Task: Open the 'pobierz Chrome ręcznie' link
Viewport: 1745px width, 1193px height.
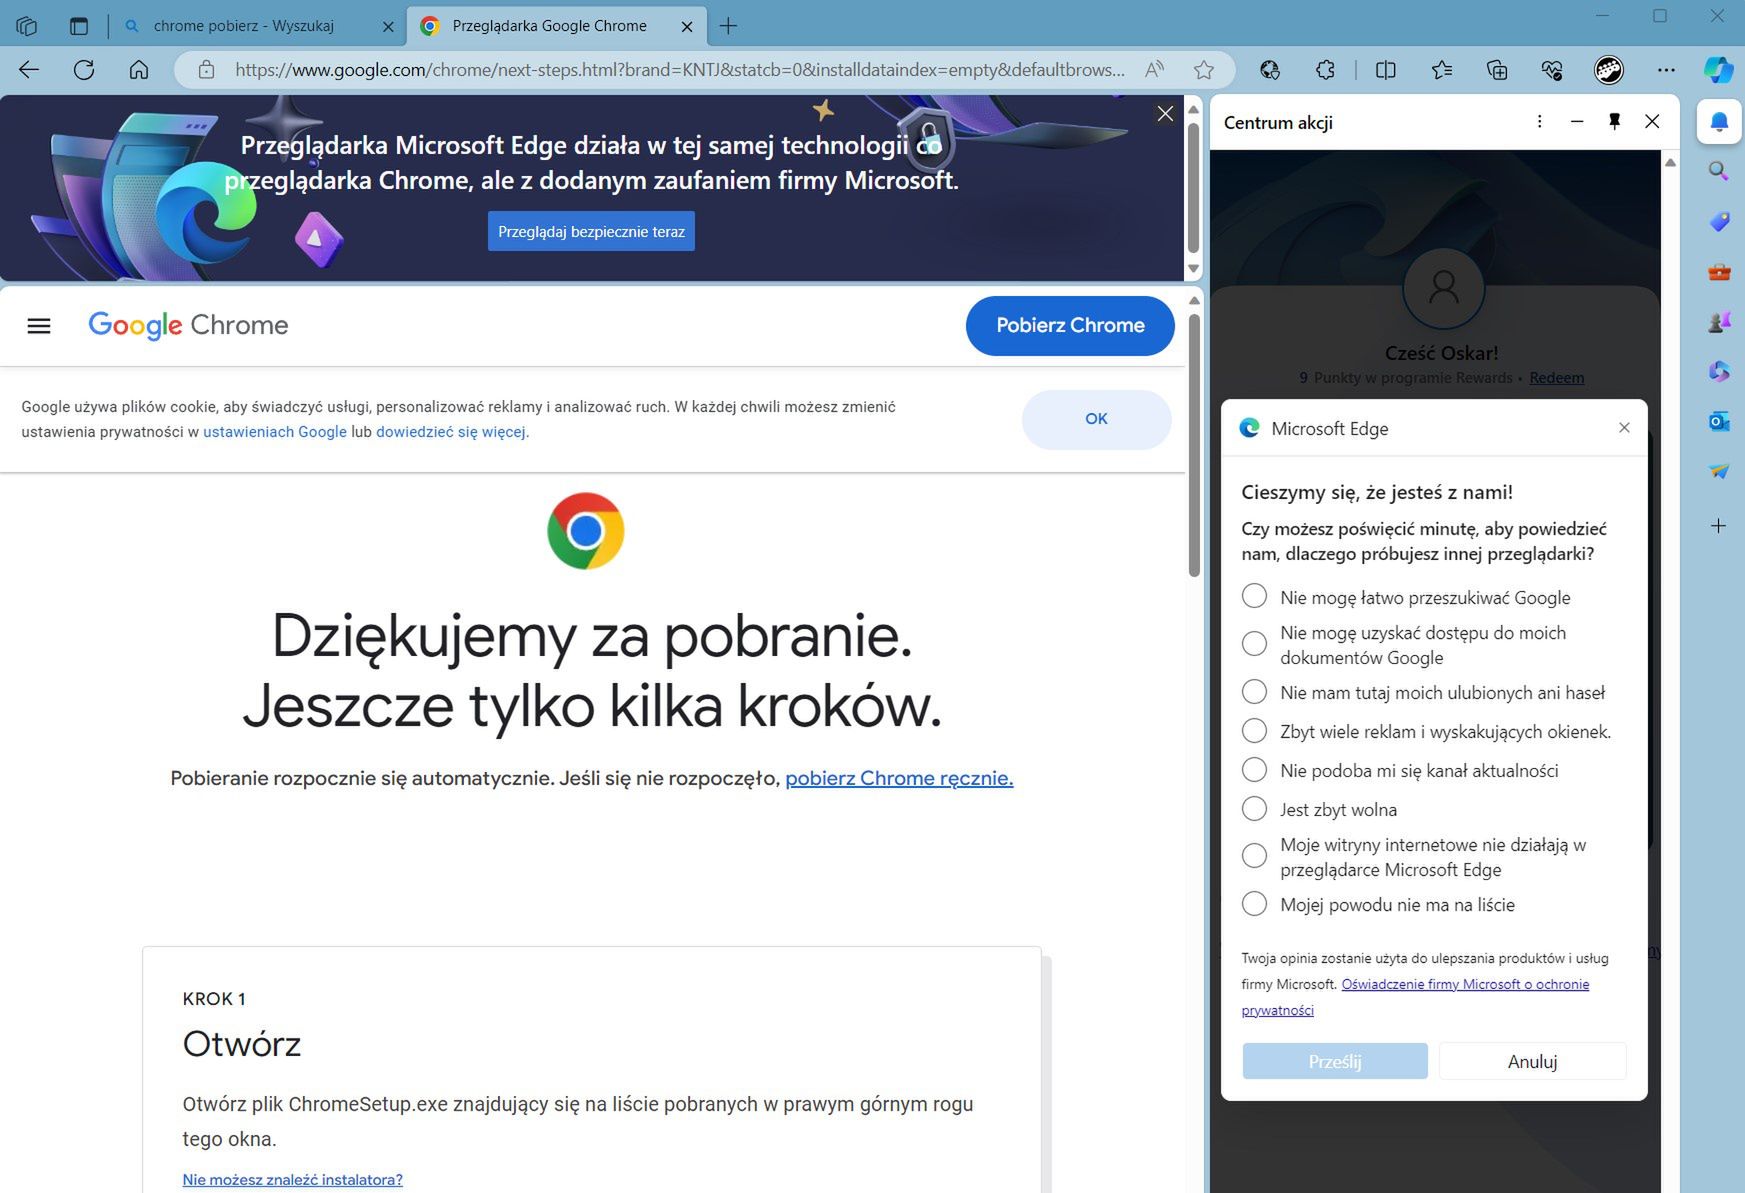Action: (898, 778)
